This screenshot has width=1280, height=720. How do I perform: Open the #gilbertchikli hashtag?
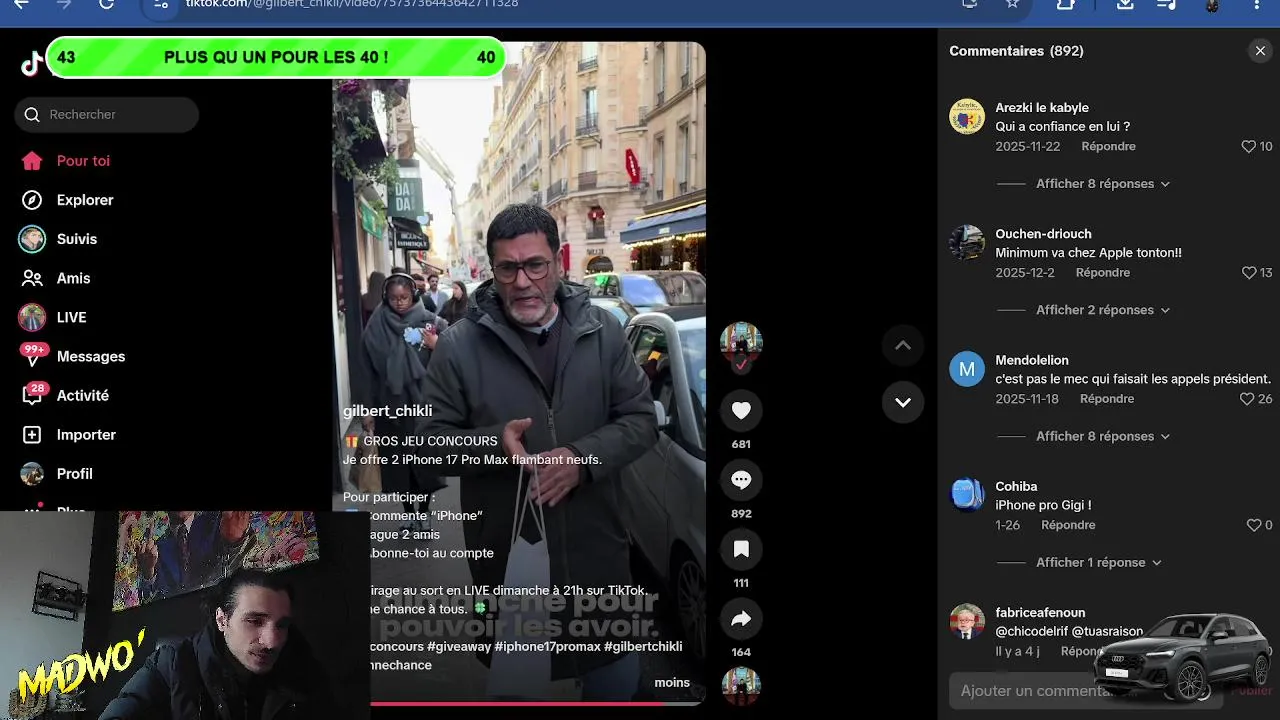(643, 646)
